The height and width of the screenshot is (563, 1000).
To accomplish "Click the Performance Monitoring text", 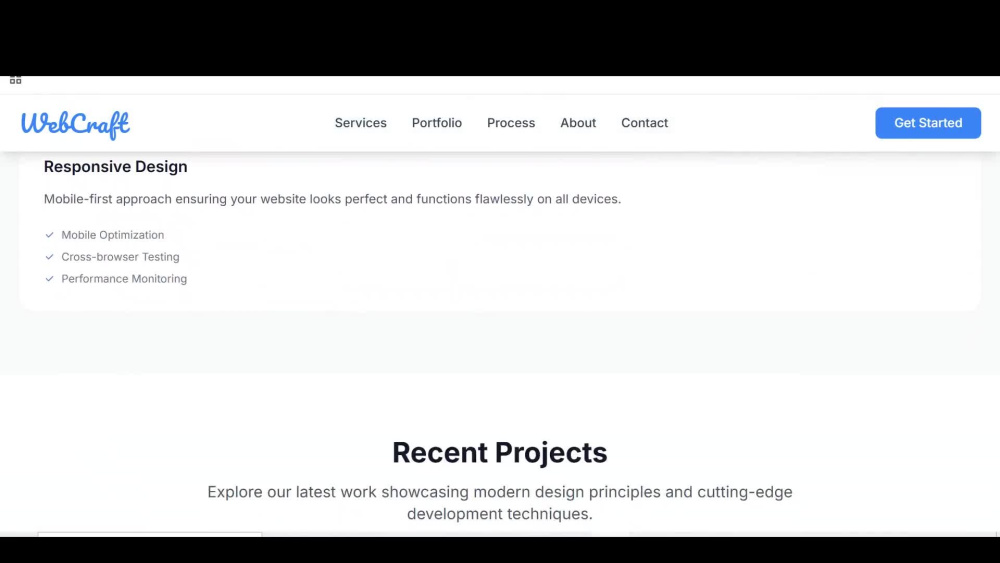I will [124, 279].
